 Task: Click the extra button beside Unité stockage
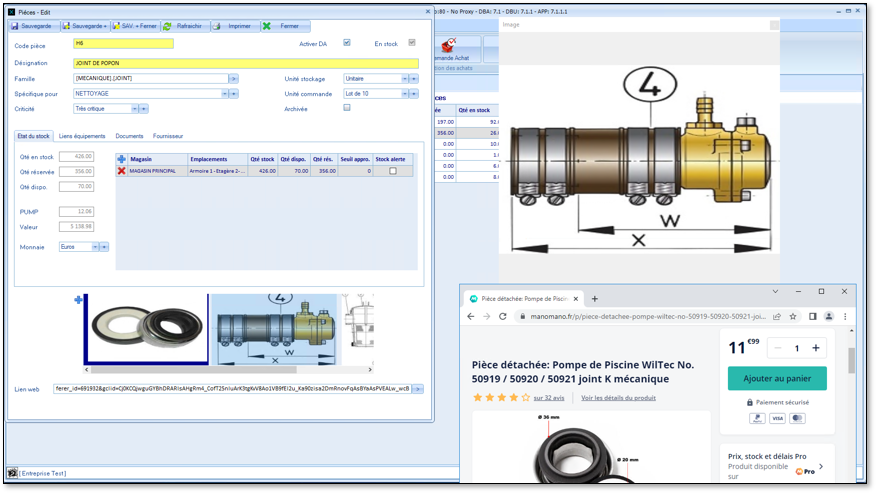[414, 79]
